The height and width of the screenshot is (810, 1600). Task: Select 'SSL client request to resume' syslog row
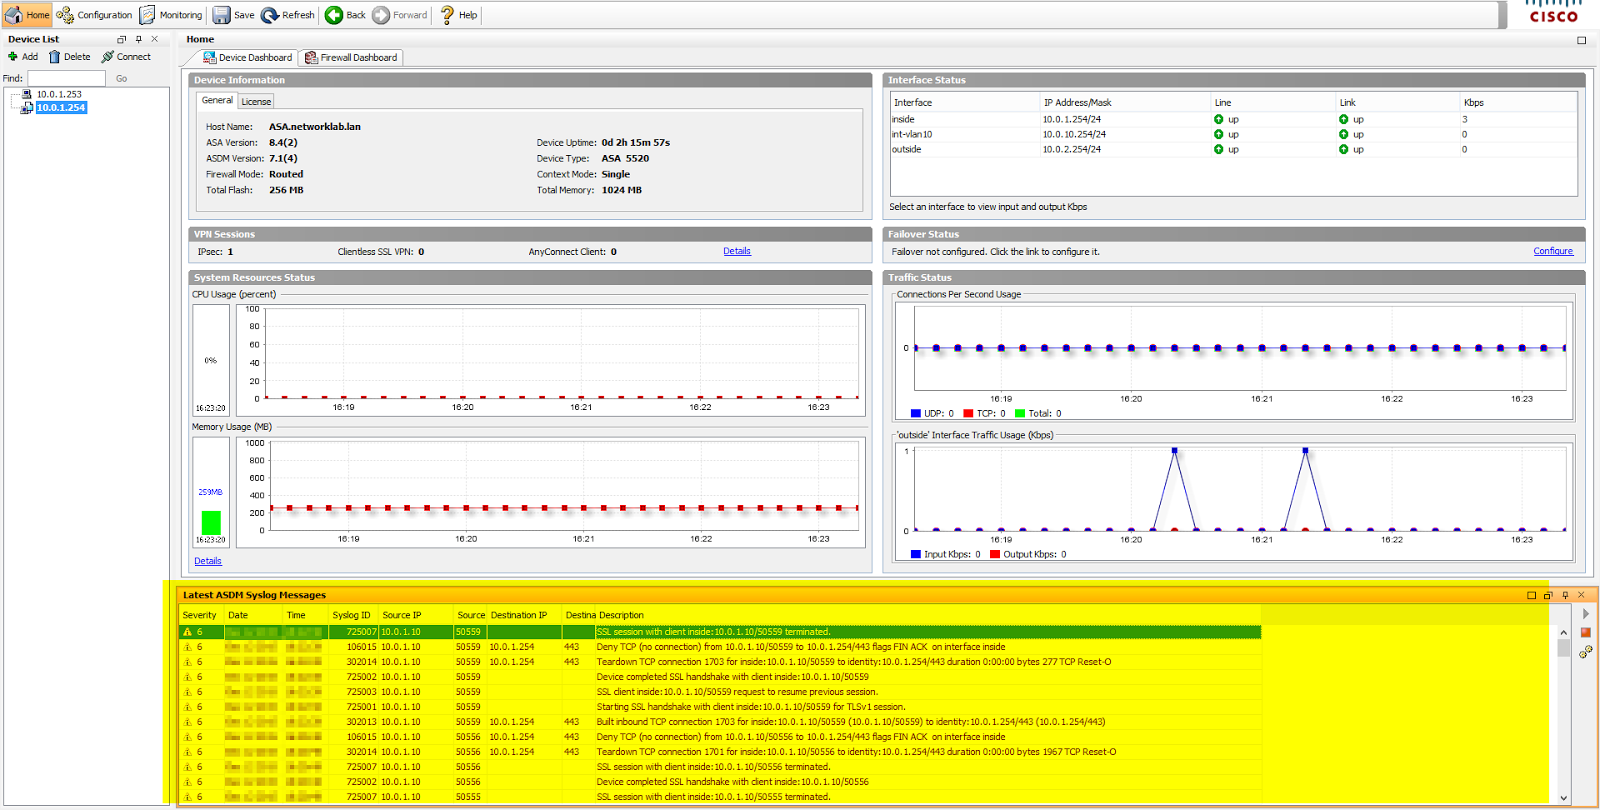720,692
